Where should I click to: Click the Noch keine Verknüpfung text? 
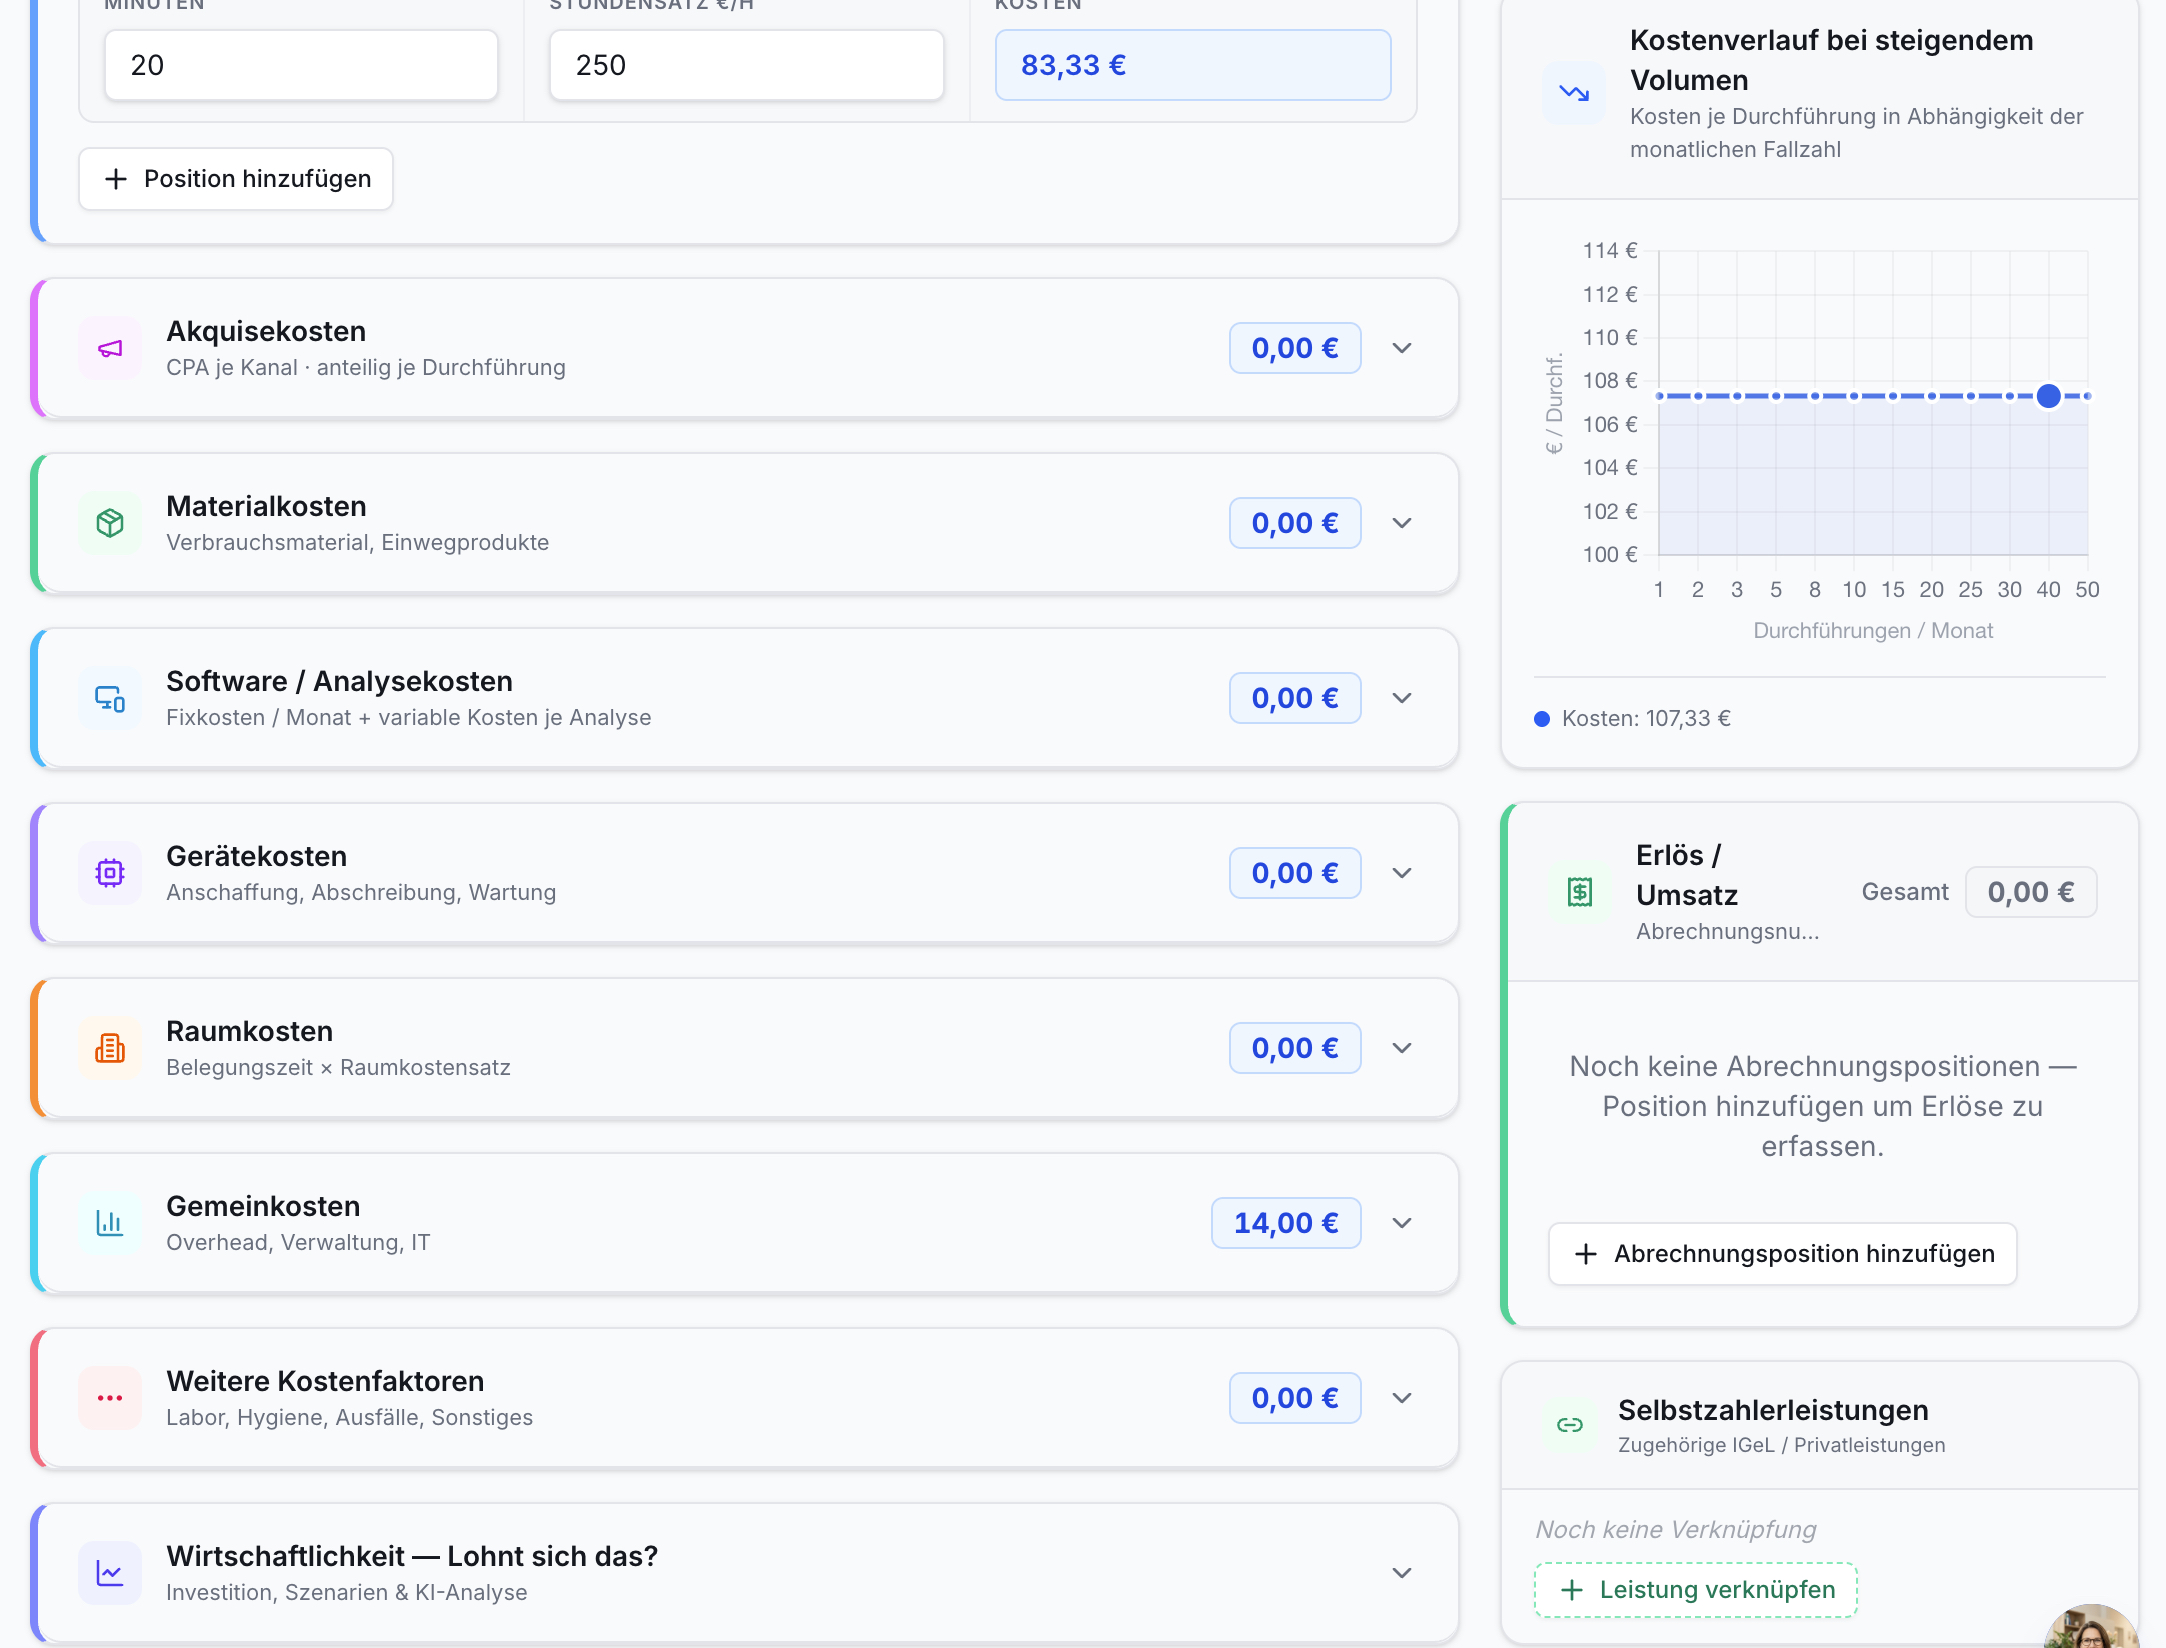[x=1676, y=1529]
